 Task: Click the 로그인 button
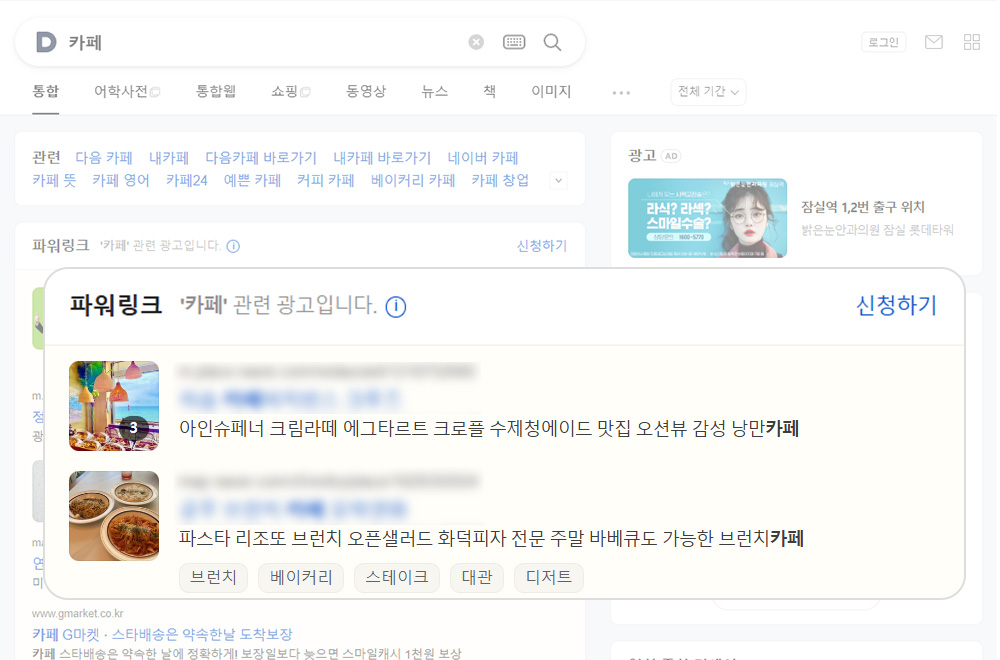click(883, 42)
